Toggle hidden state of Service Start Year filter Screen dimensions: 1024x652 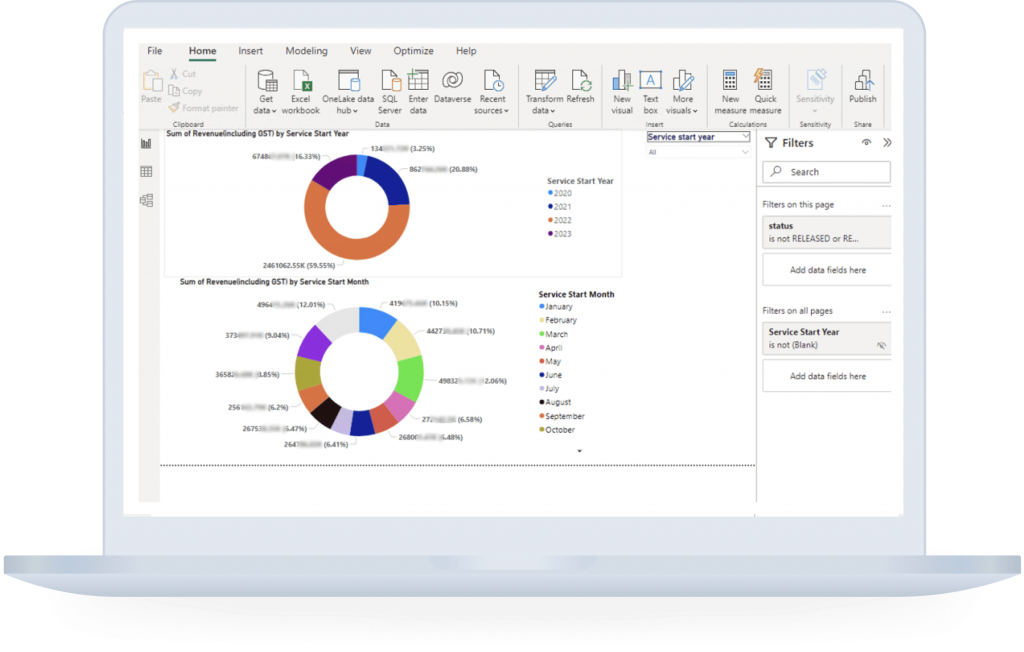(x=881, y=346)
